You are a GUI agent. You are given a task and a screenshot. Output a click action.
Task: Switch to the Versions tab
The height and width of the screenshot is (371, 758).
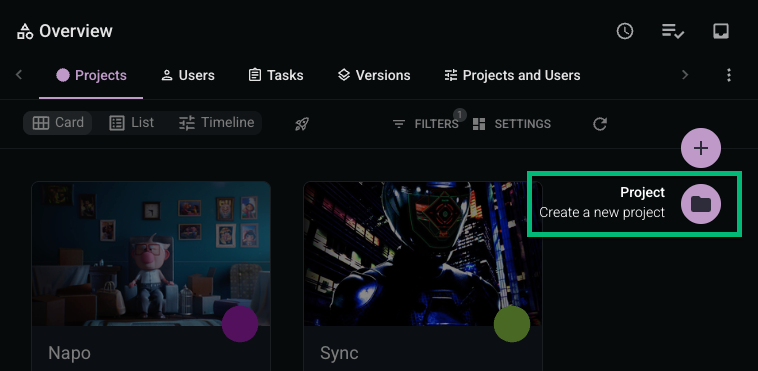pyautogui.click(x=374, y=75)
